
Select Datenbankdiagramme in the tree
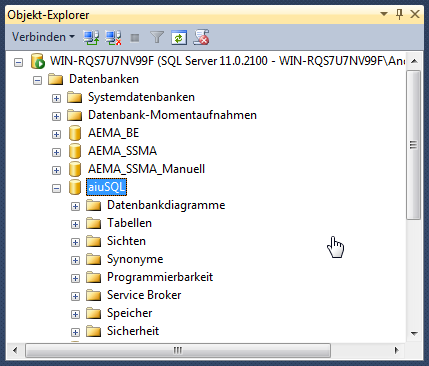[166, 205]
